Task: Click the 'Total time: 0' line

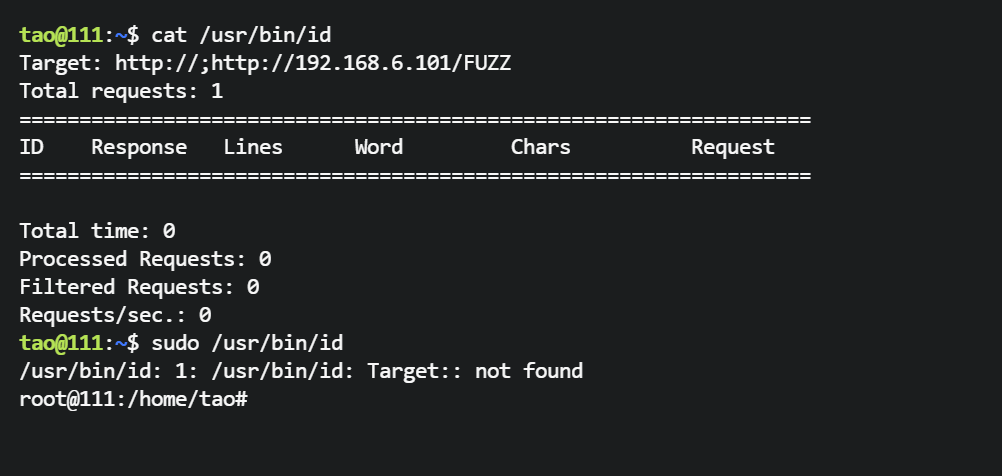Action: point(97,231)
